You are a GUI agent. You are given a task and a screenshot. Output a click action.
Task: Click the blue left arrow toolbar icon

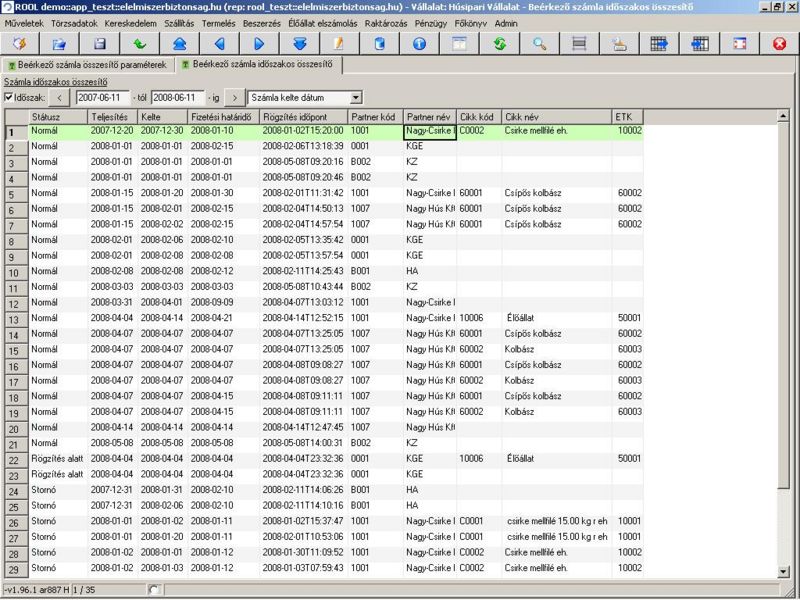219,44
